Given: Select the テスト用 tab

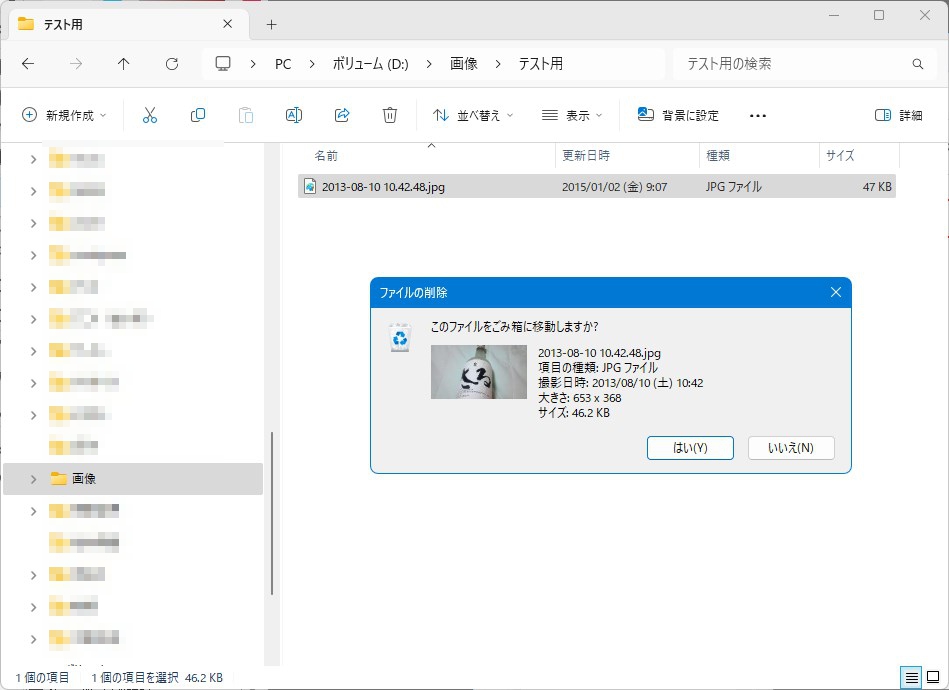Looking at the screenshot, I should pyautogui.click(x=125, y=24).
